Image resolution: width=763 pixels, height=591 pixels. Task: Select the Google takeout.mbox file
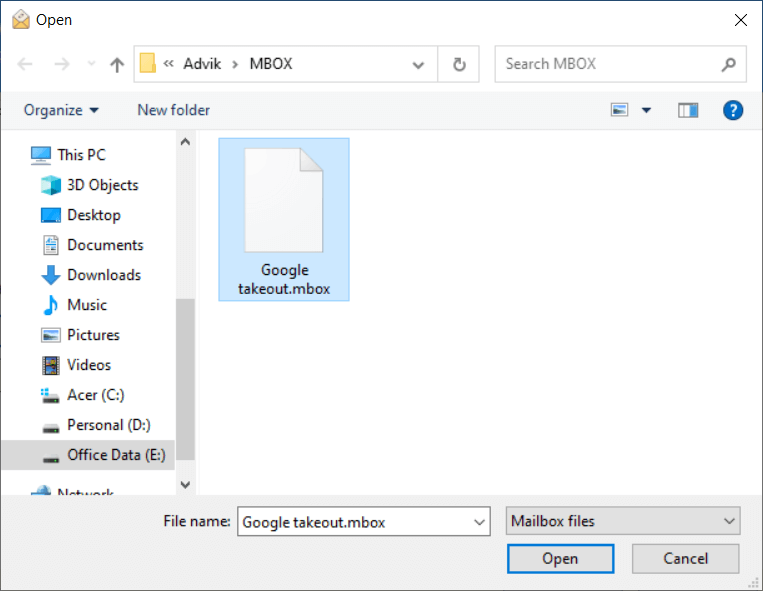[284, 220]
